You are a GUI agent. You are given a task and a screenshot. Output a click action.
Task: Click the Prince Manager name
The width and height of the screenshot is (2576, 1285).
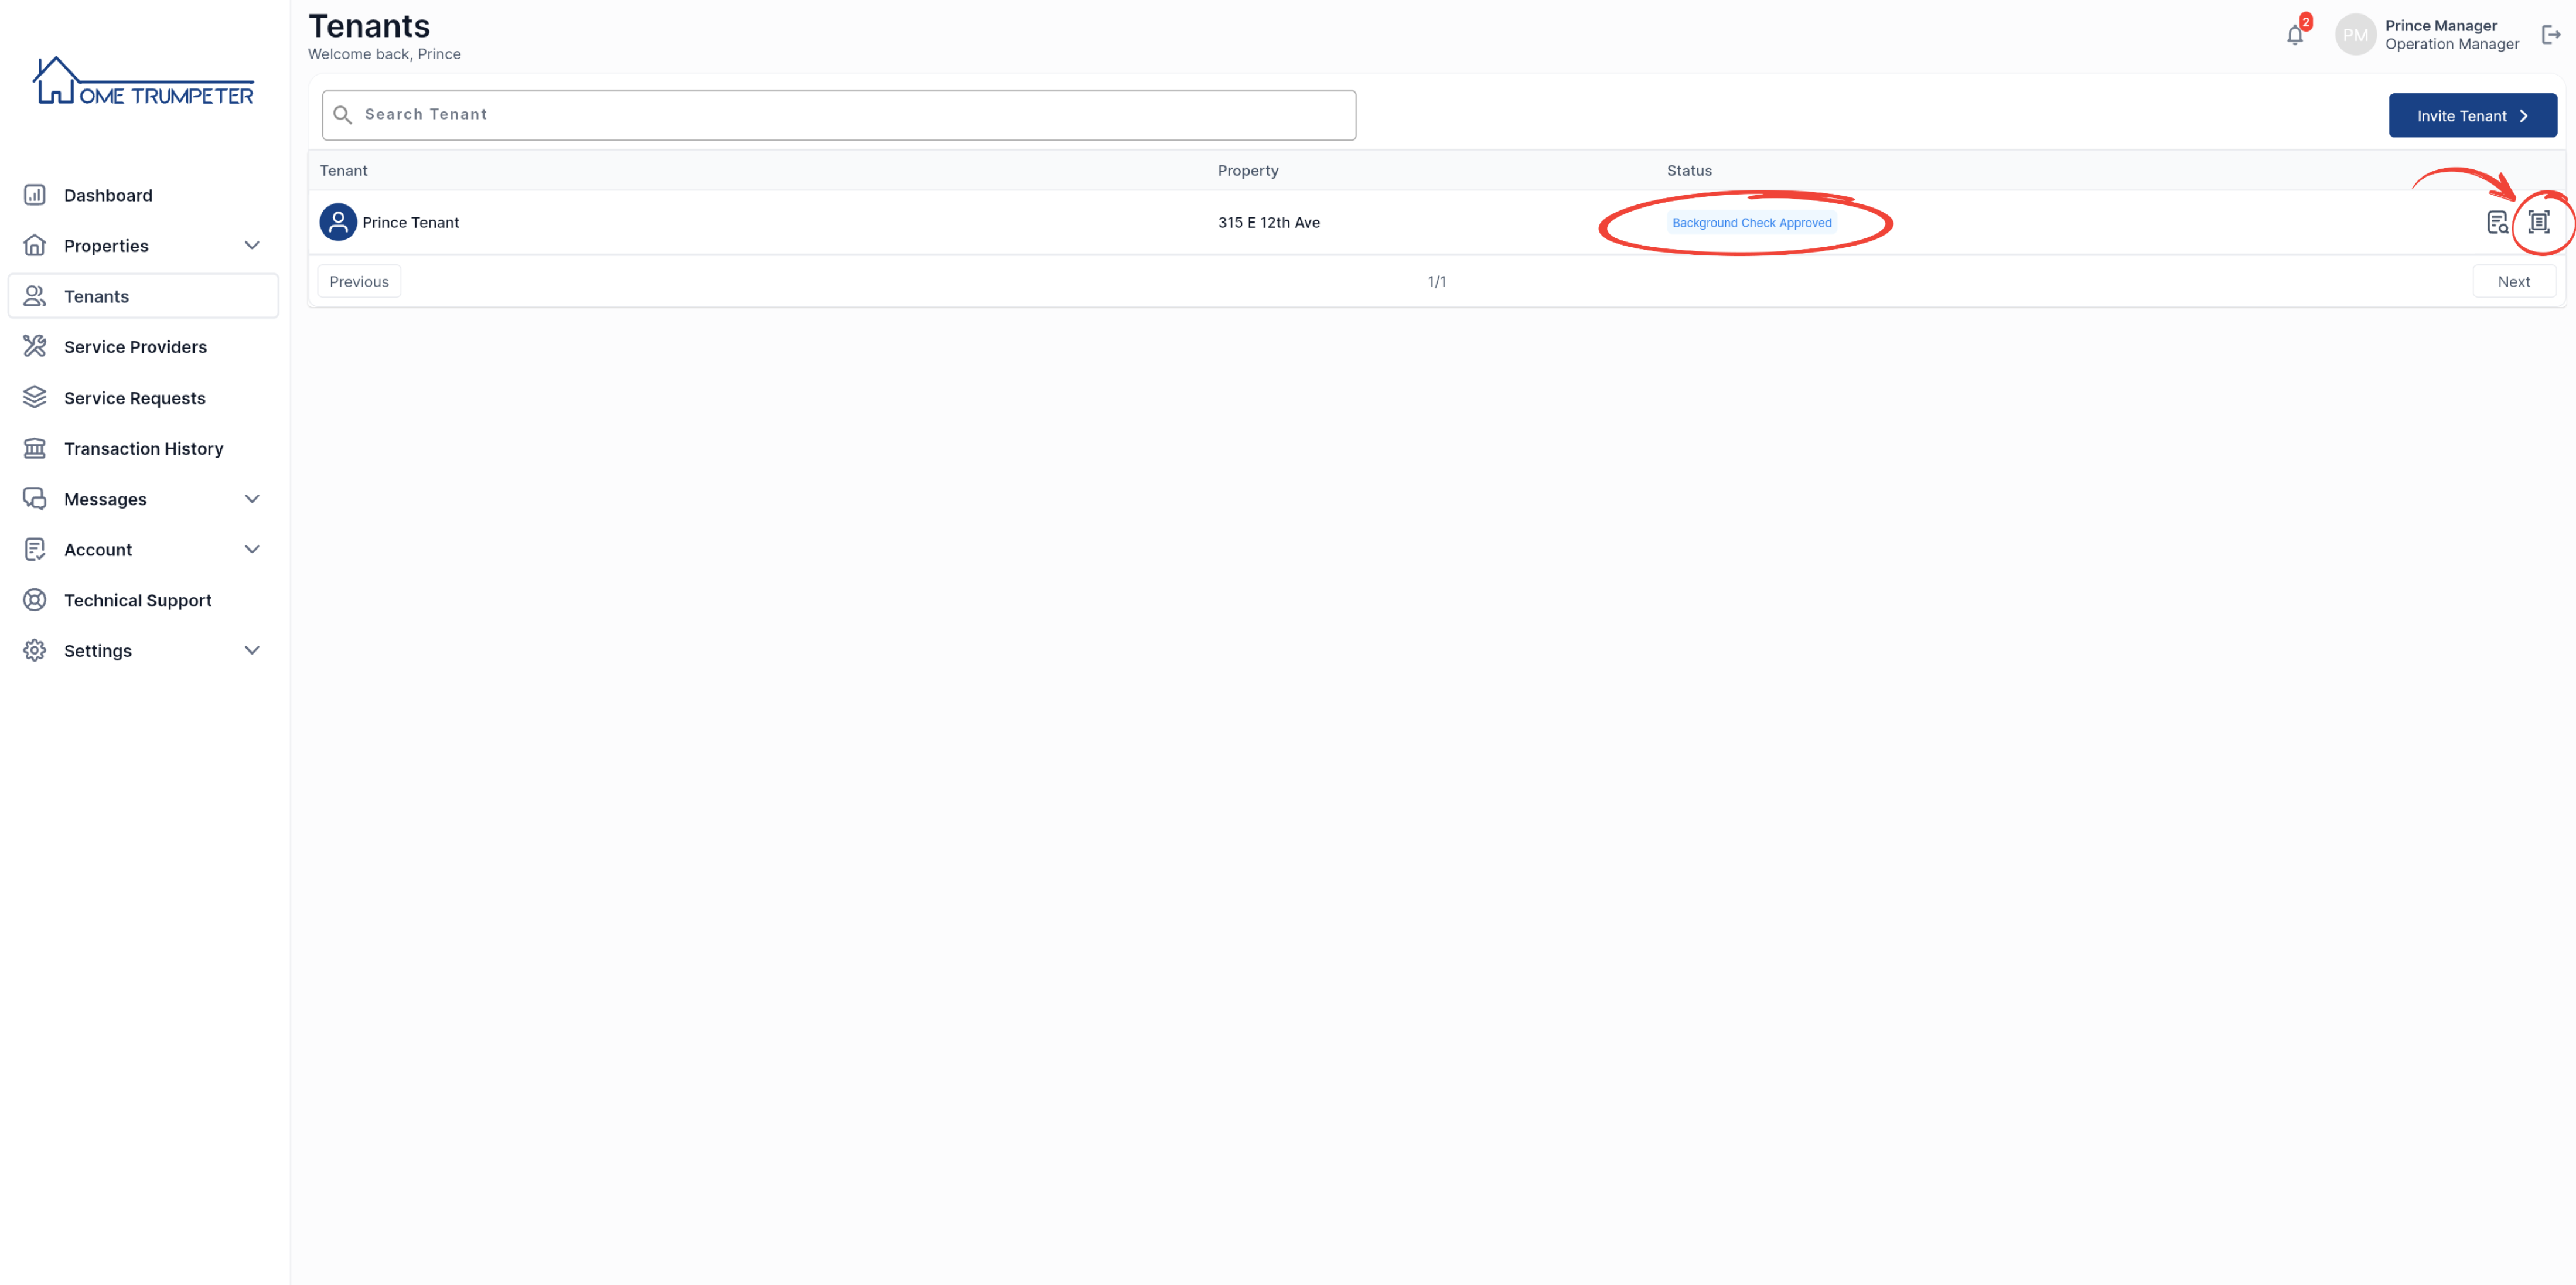(x=2440, y=26)
